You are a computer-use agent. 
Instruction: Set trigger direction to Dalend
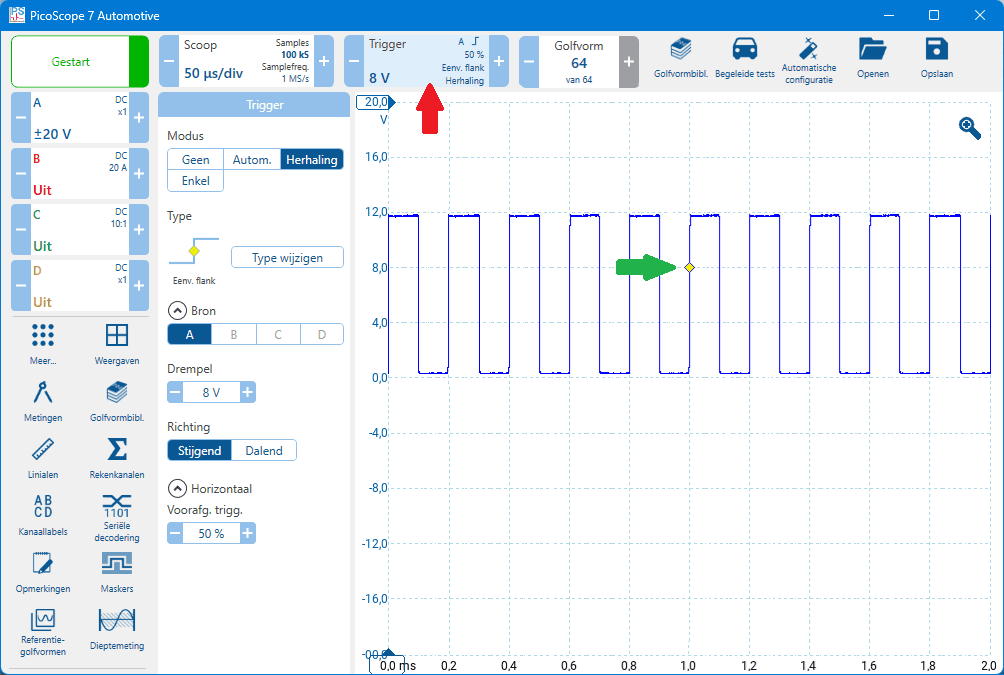click(264, 451)
